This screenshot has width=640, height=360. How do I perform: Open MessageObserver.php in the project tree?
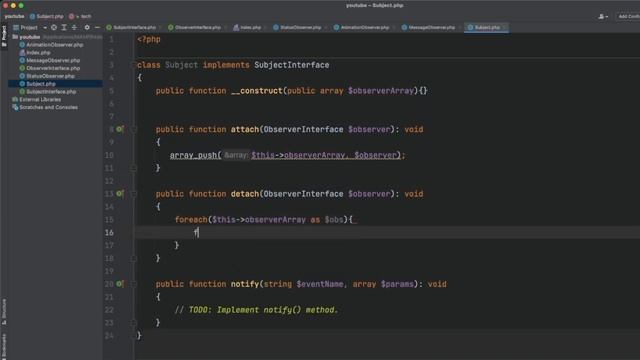(x=53, y=60)
